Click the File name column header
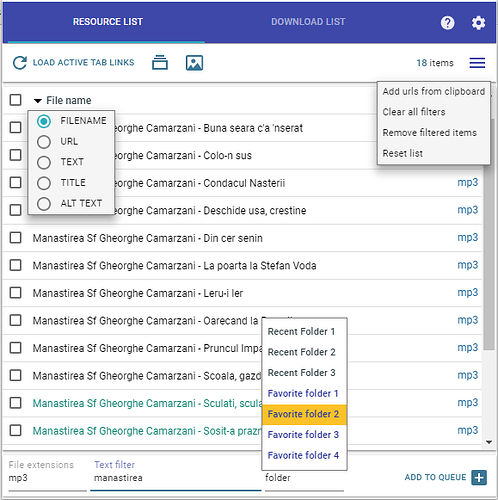The height and width of the screenshot is (500, 498). [69, 100]
